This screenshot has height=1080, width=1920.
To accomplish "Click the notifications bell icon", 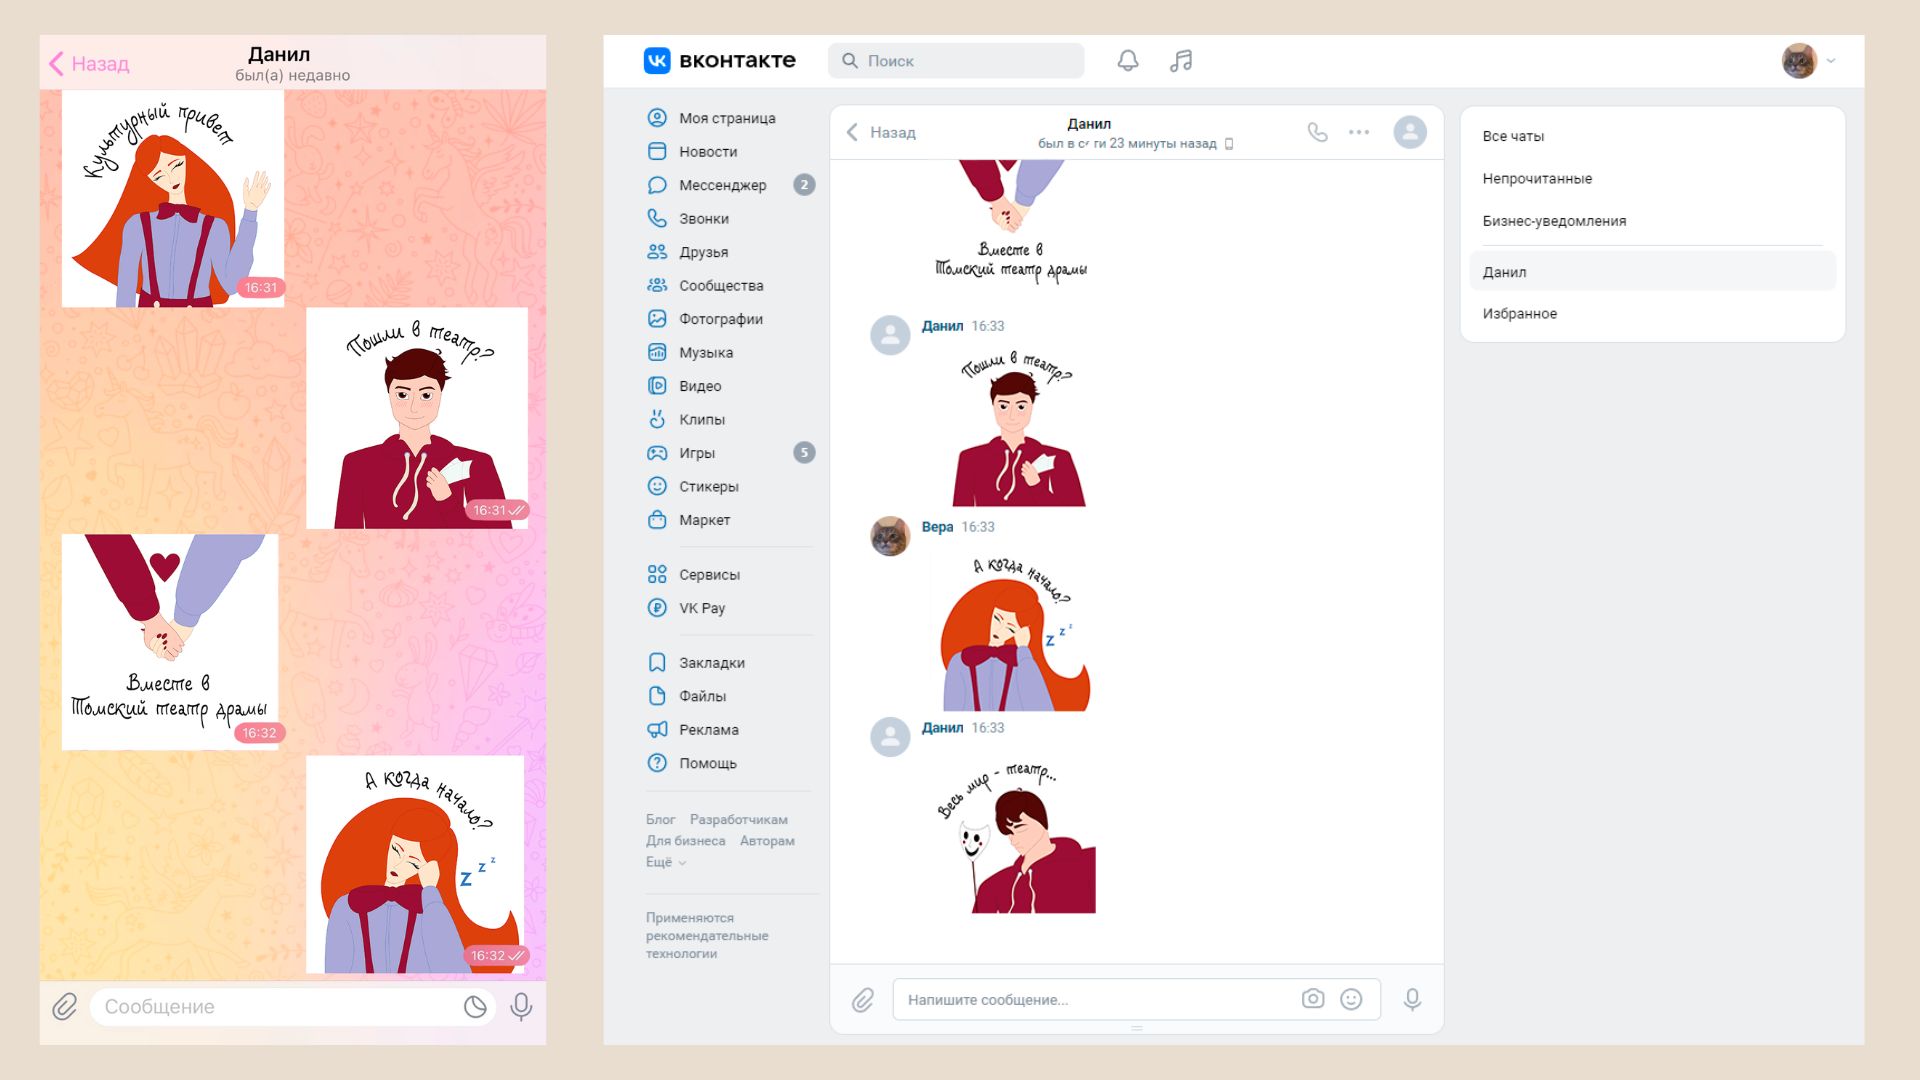I will click(x=1127, y=61).
